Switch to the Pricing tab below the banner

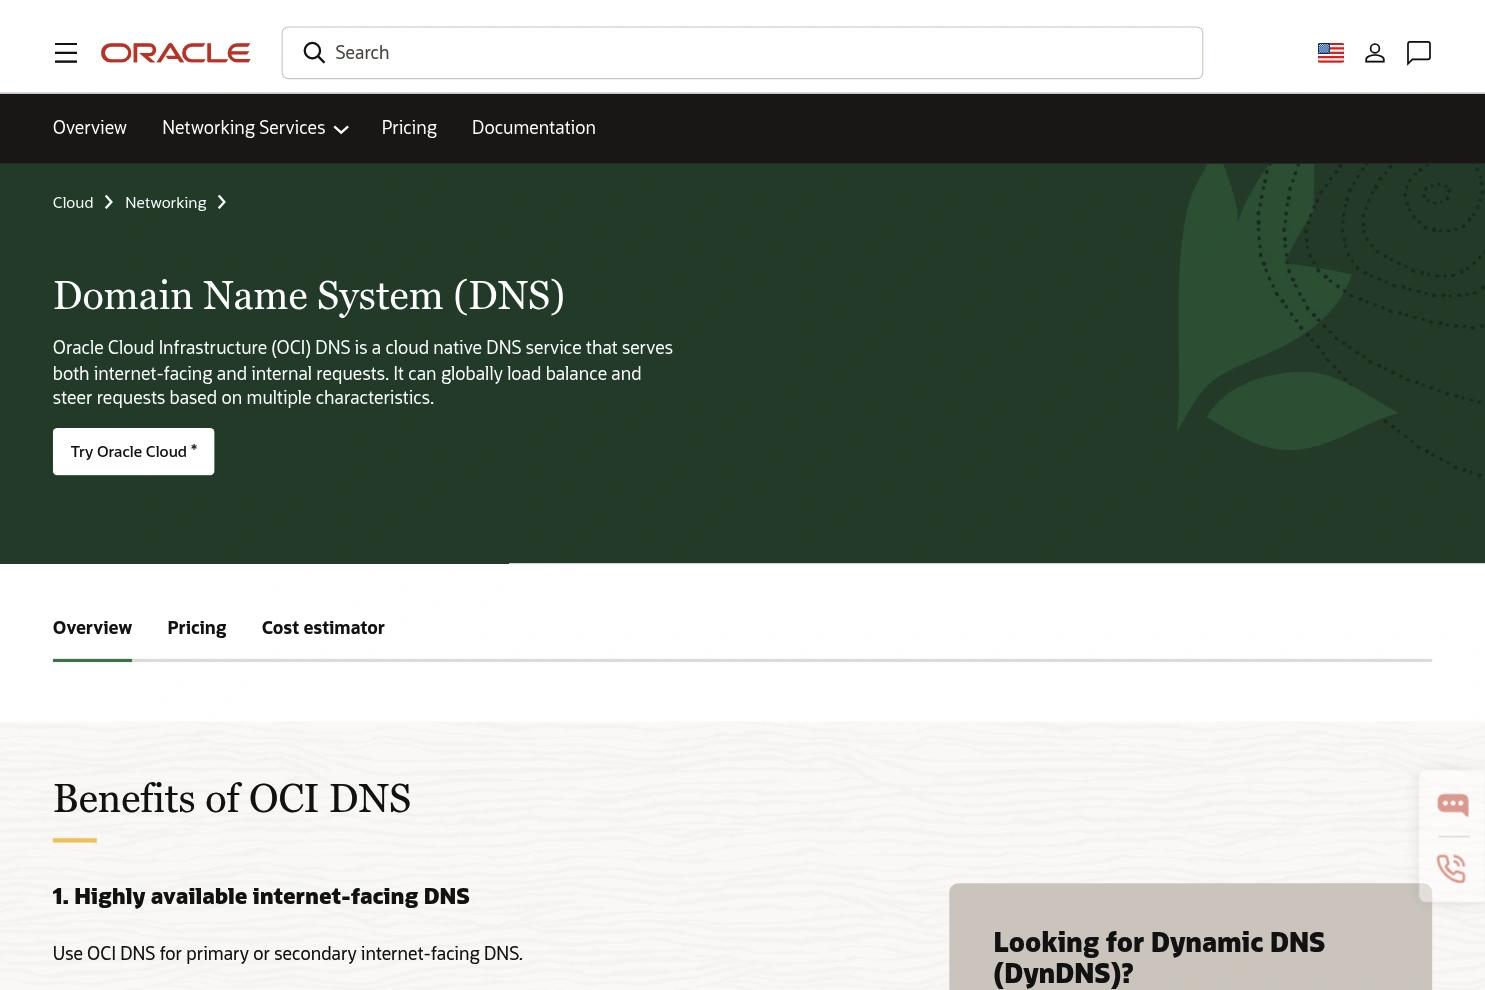pyautogui.click(x=197, y=628)
